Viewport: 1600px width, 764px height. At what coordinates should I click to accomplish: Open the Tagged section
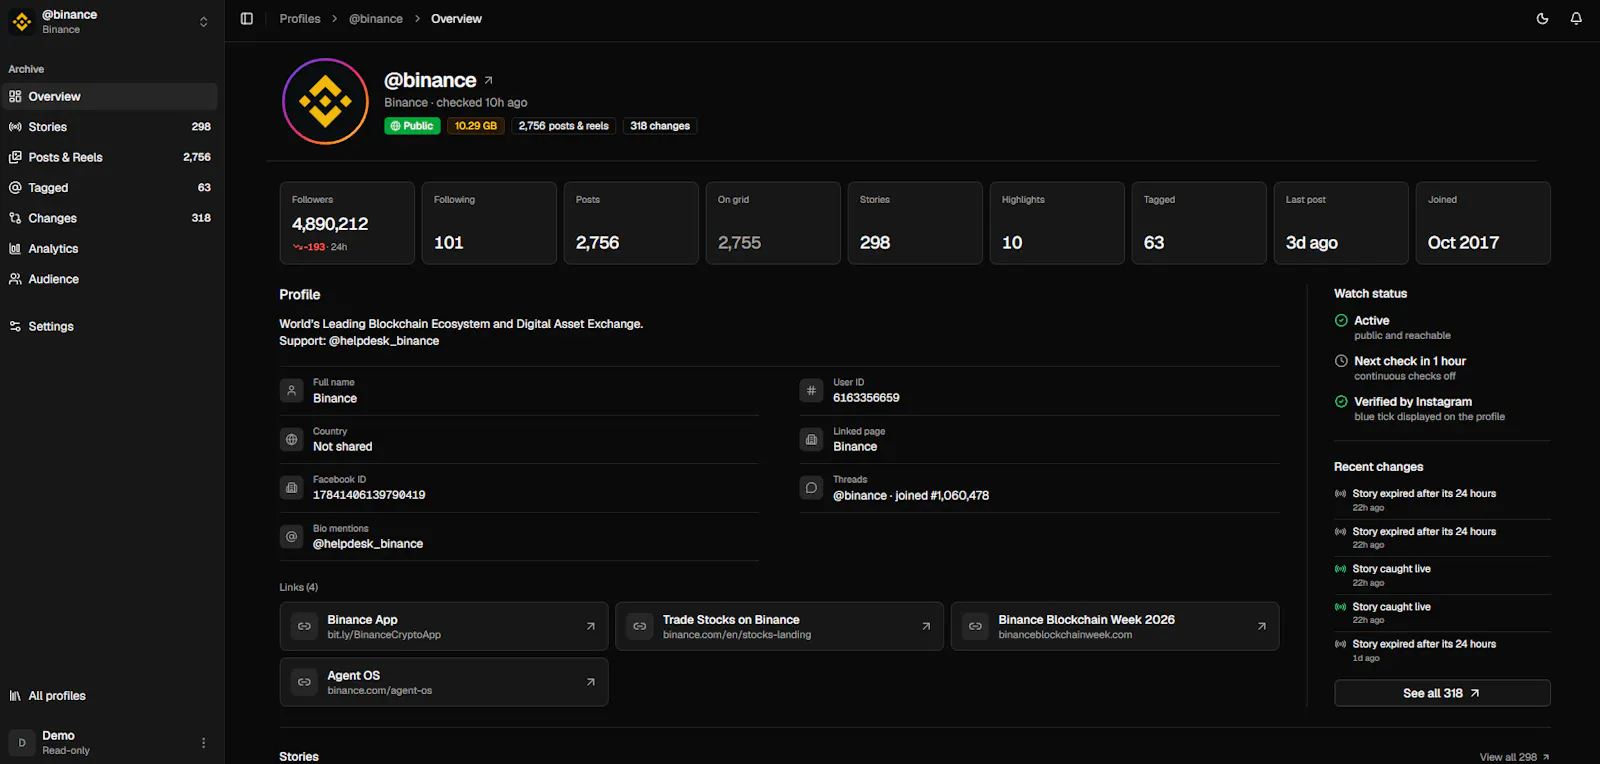tap(110, 188)
